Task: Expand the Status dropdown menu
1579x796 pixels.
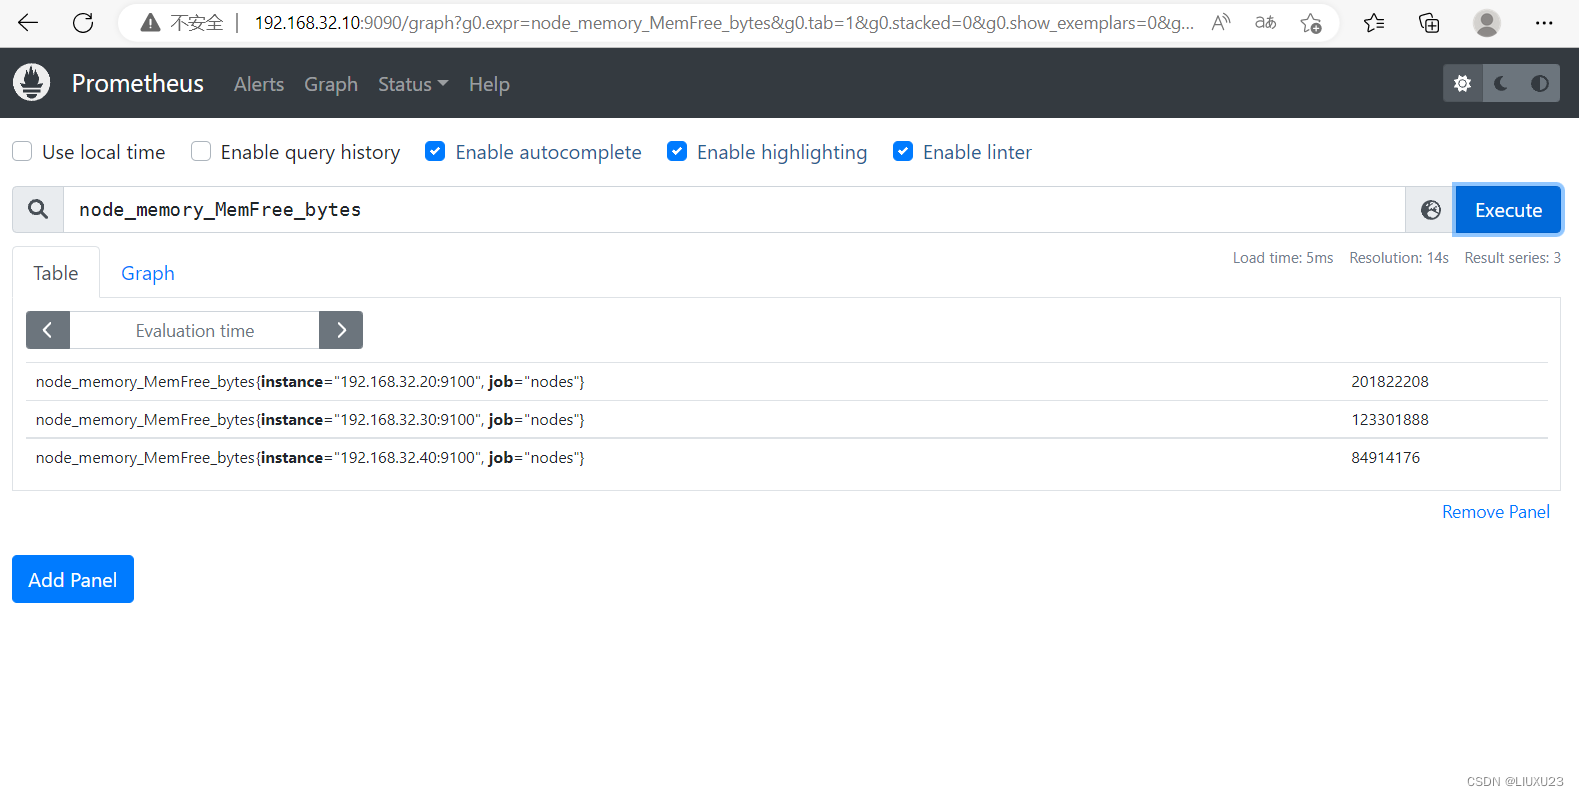Action: click(x=413, y=84)
